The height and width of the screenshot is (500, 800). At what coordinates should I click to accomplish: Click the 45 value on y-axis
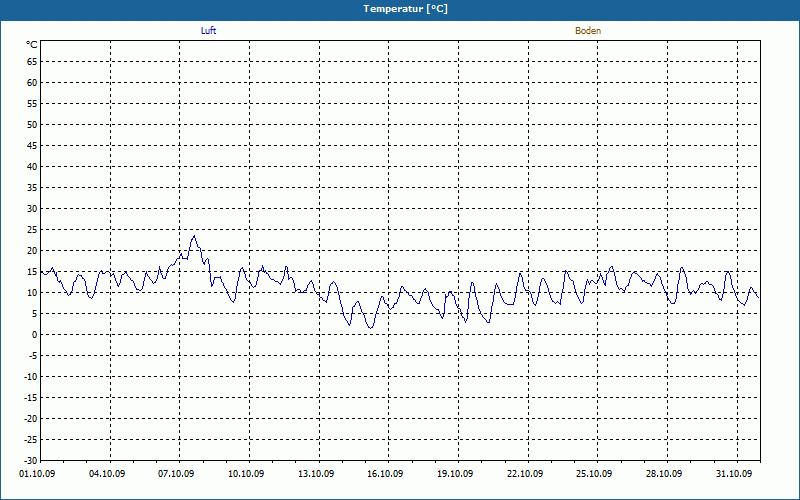click(32, 146)
